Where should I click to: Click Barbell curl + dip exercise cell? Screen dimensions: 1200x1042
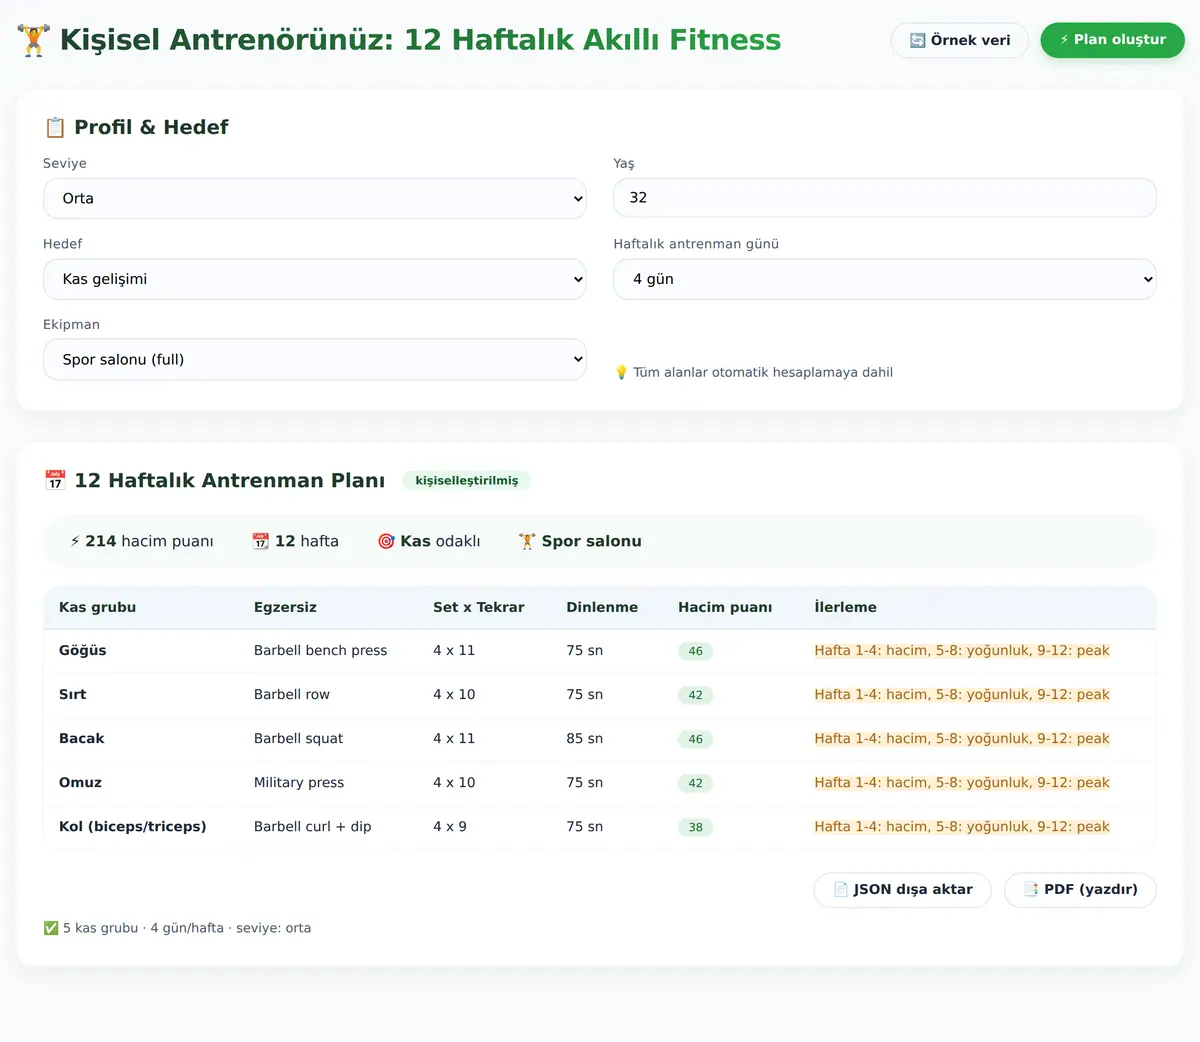(x=313, y=826)
